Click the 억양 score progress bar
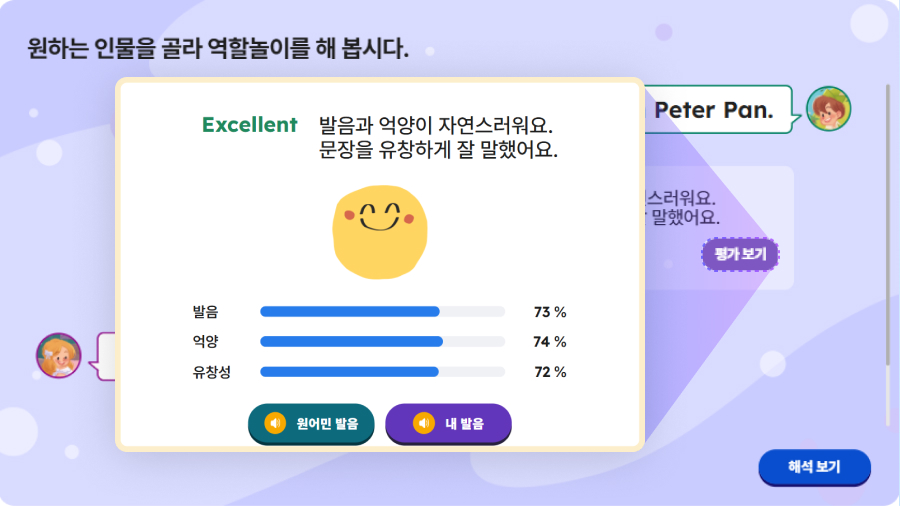Image resolution: width=900 pixels, height=506 pixels. [x=382, y=342]
